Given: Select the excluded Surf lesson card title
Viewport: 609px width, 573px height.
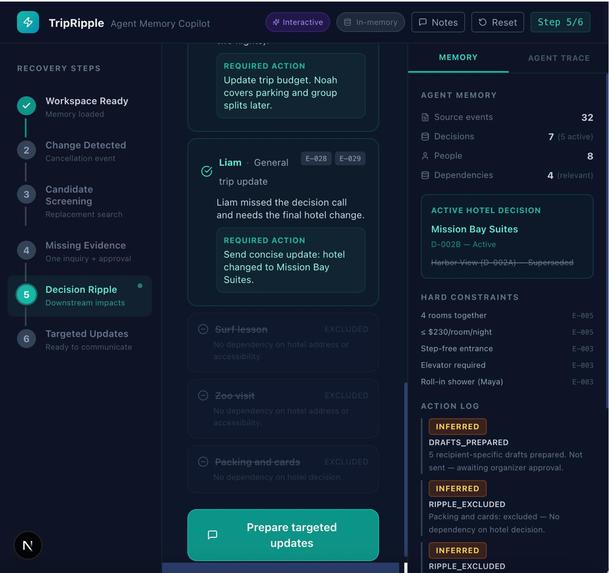Looking at the screenshot, I should click(x=241, y=329).
